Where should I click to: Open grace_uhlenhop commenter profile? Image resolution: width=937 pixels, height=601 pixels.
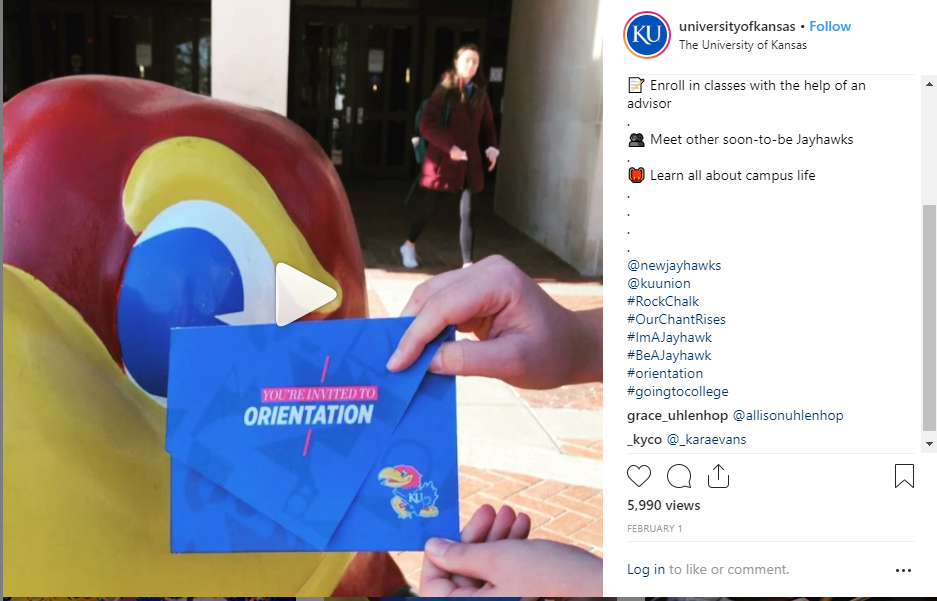coord(677,415)
